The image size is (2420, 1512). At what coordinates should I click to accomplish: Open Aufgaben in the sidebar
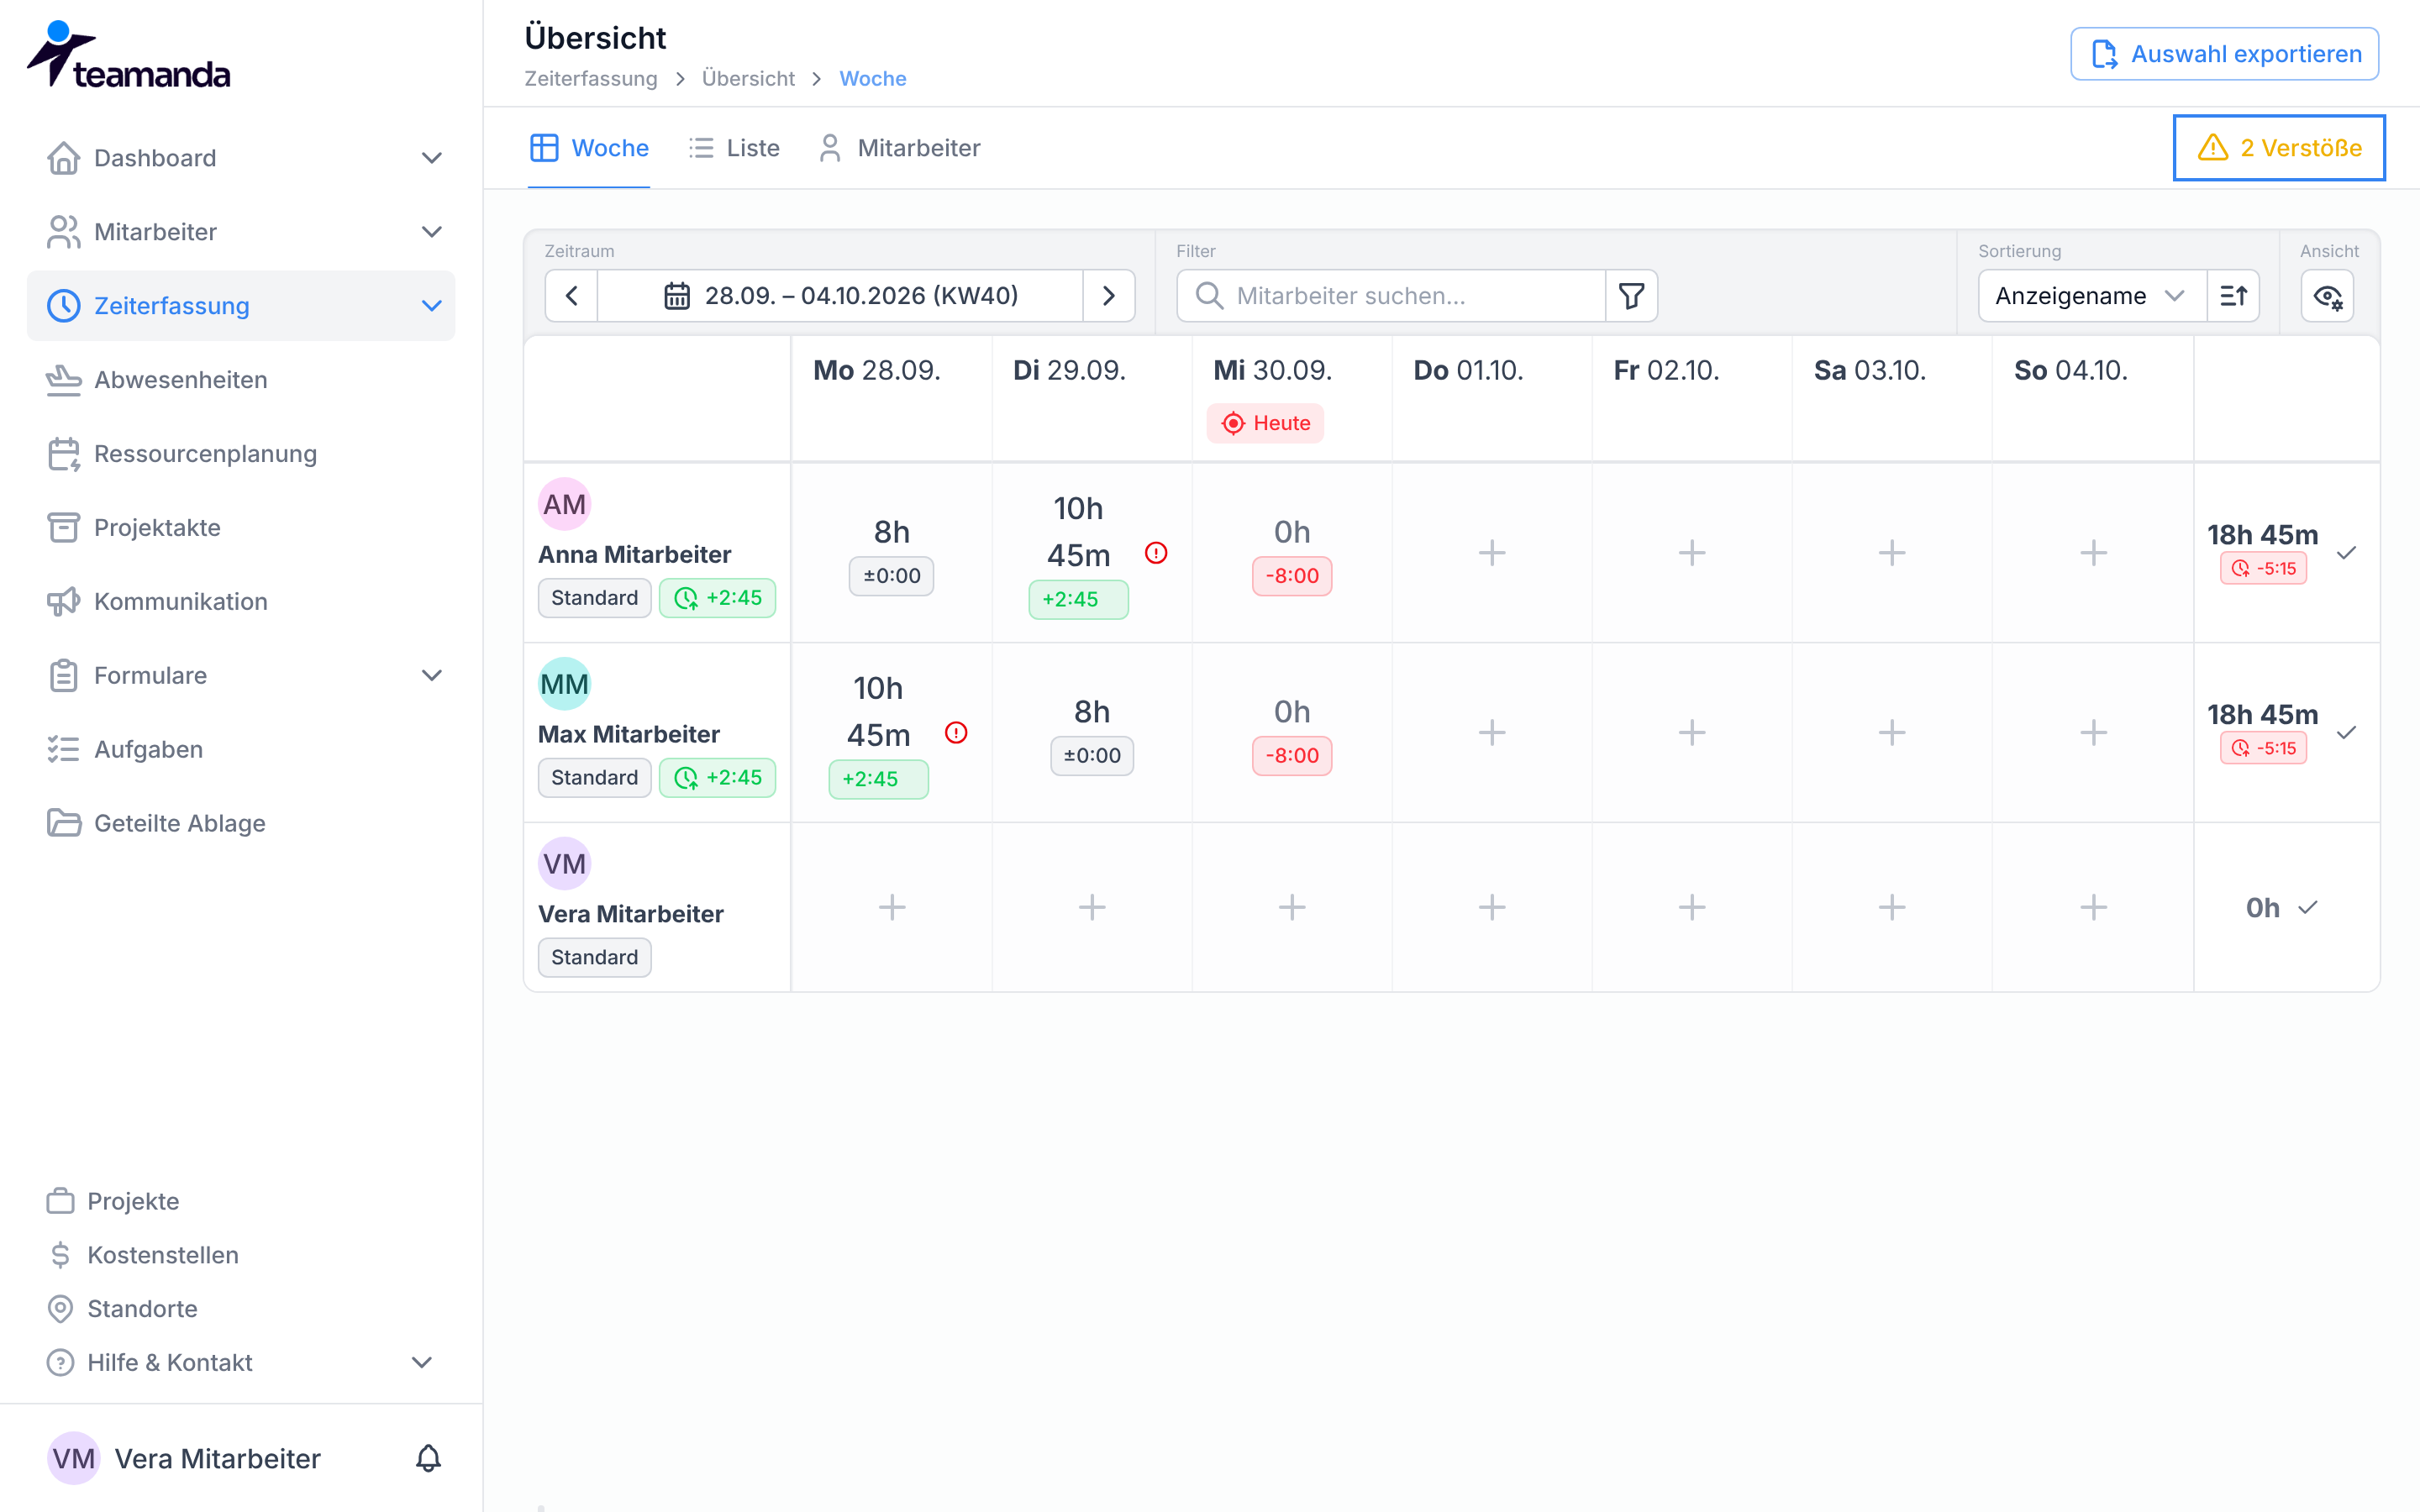(241, 750)
